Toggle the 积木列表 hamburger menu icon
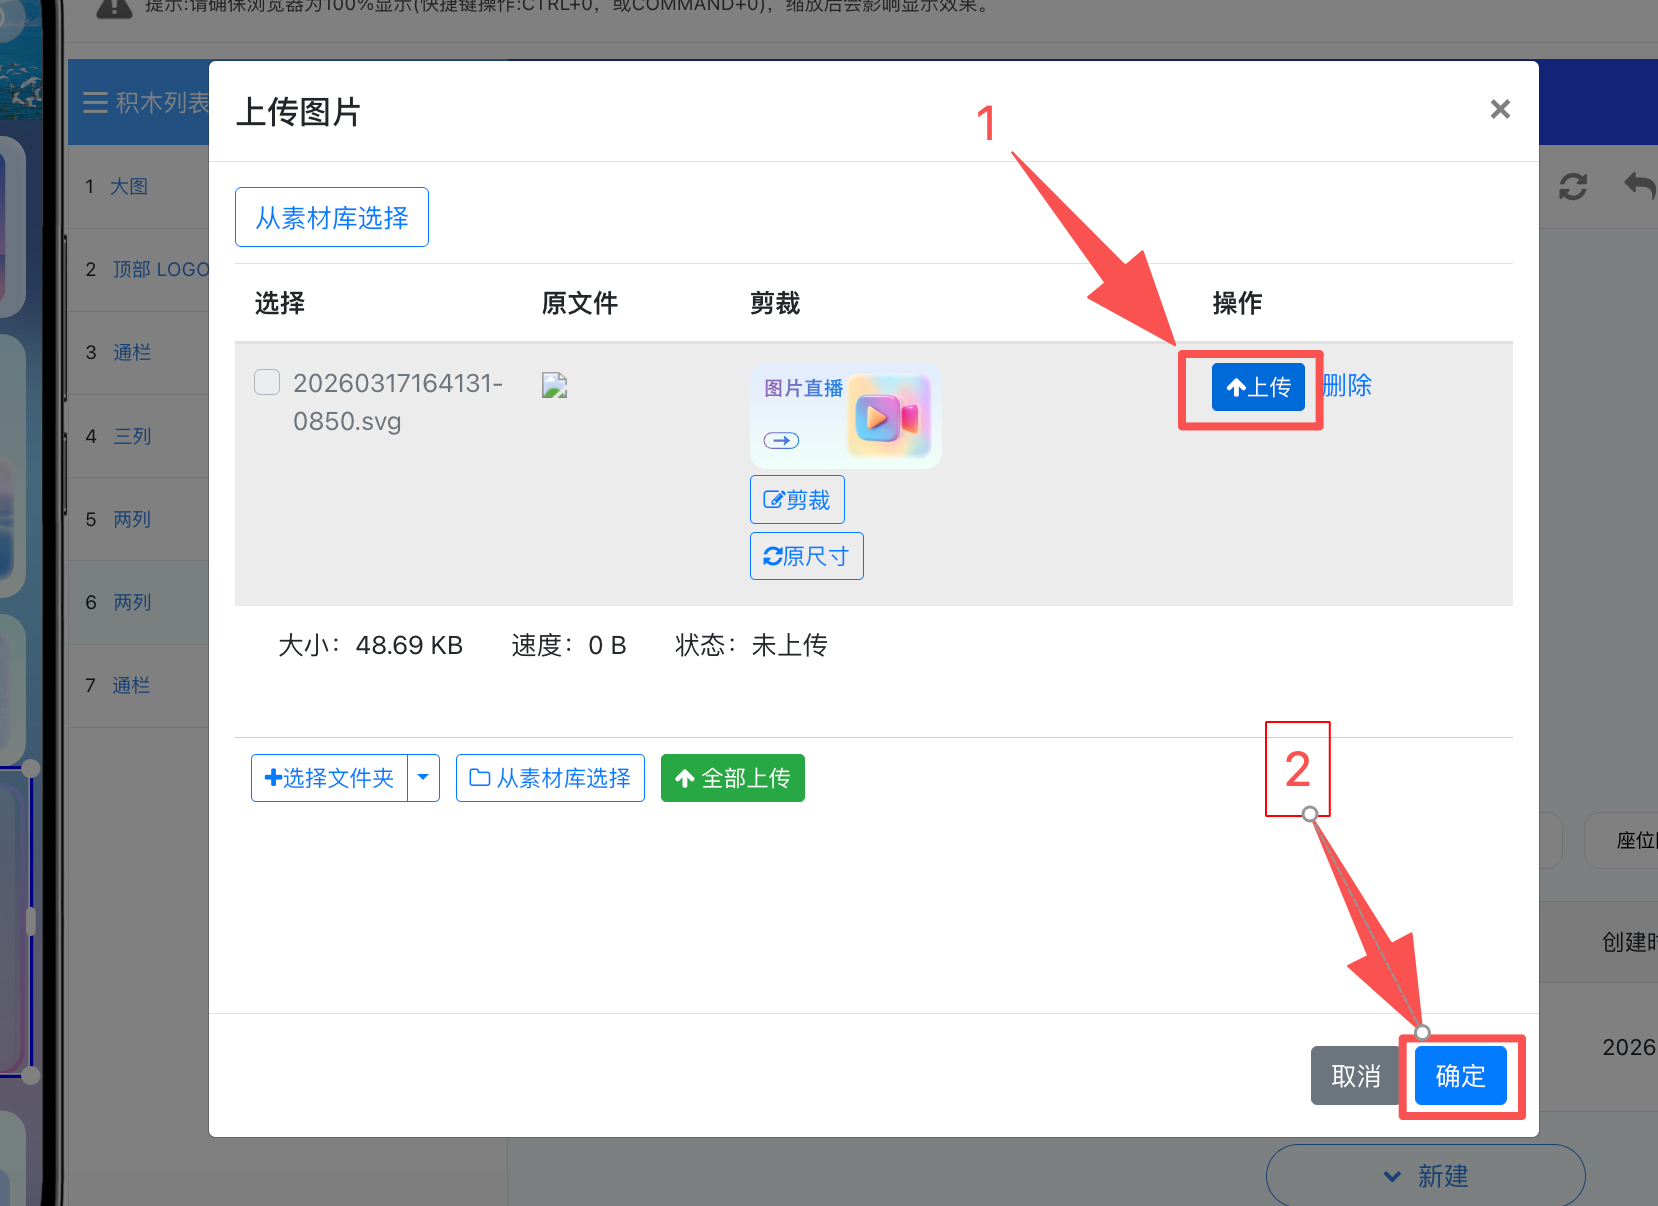The height and width of the screenshot is (1206, 1658). tap(95, 103)
